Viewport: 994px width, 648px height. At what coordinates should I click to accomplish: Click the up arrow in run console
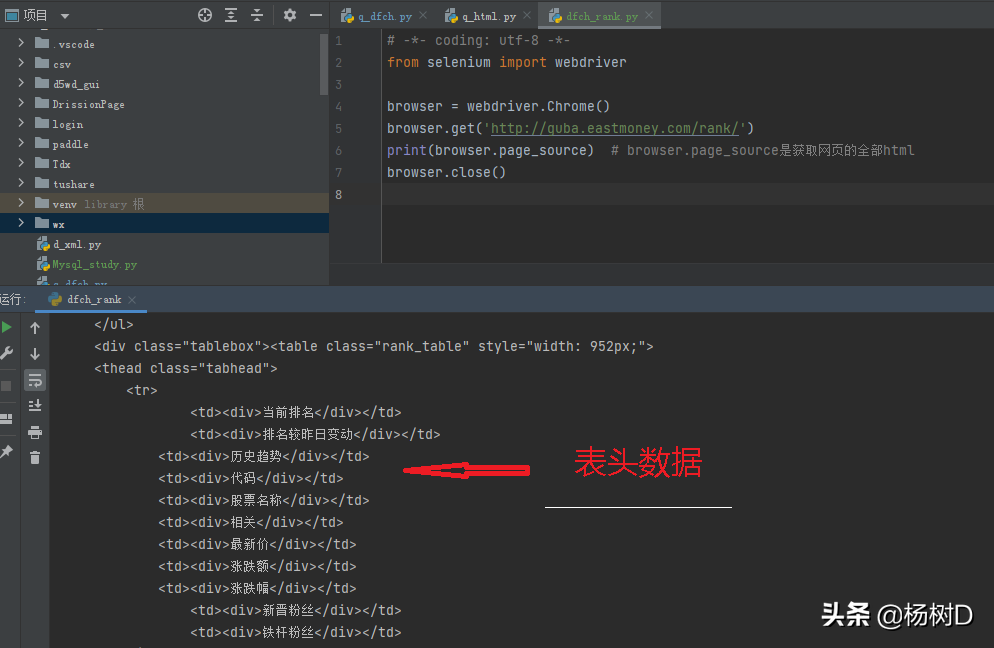tap(35, 328)
